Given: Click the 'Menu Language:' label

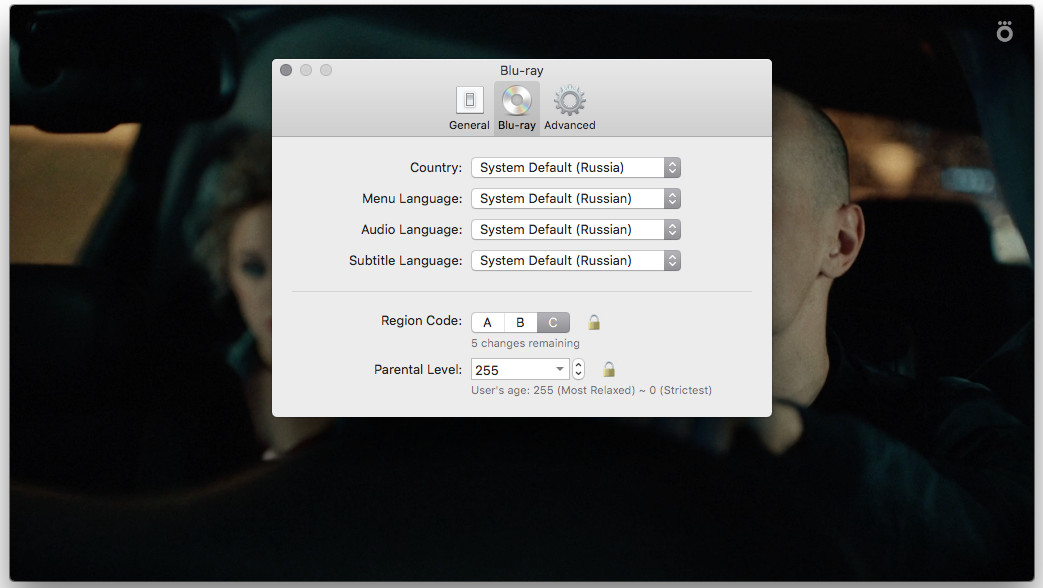Looking at the screenshot, I should pos(412,198).
